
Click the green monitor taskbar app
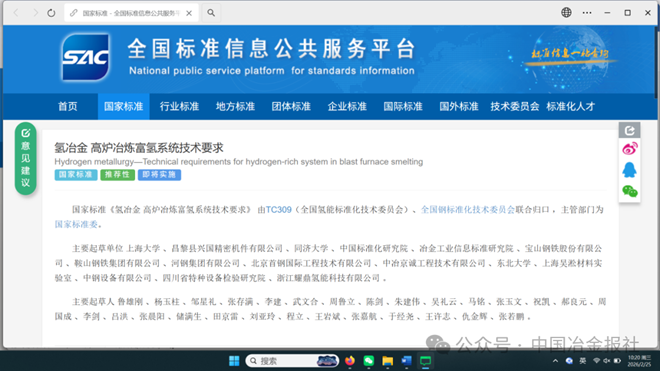pyautogui.click(x=425, y=361)
